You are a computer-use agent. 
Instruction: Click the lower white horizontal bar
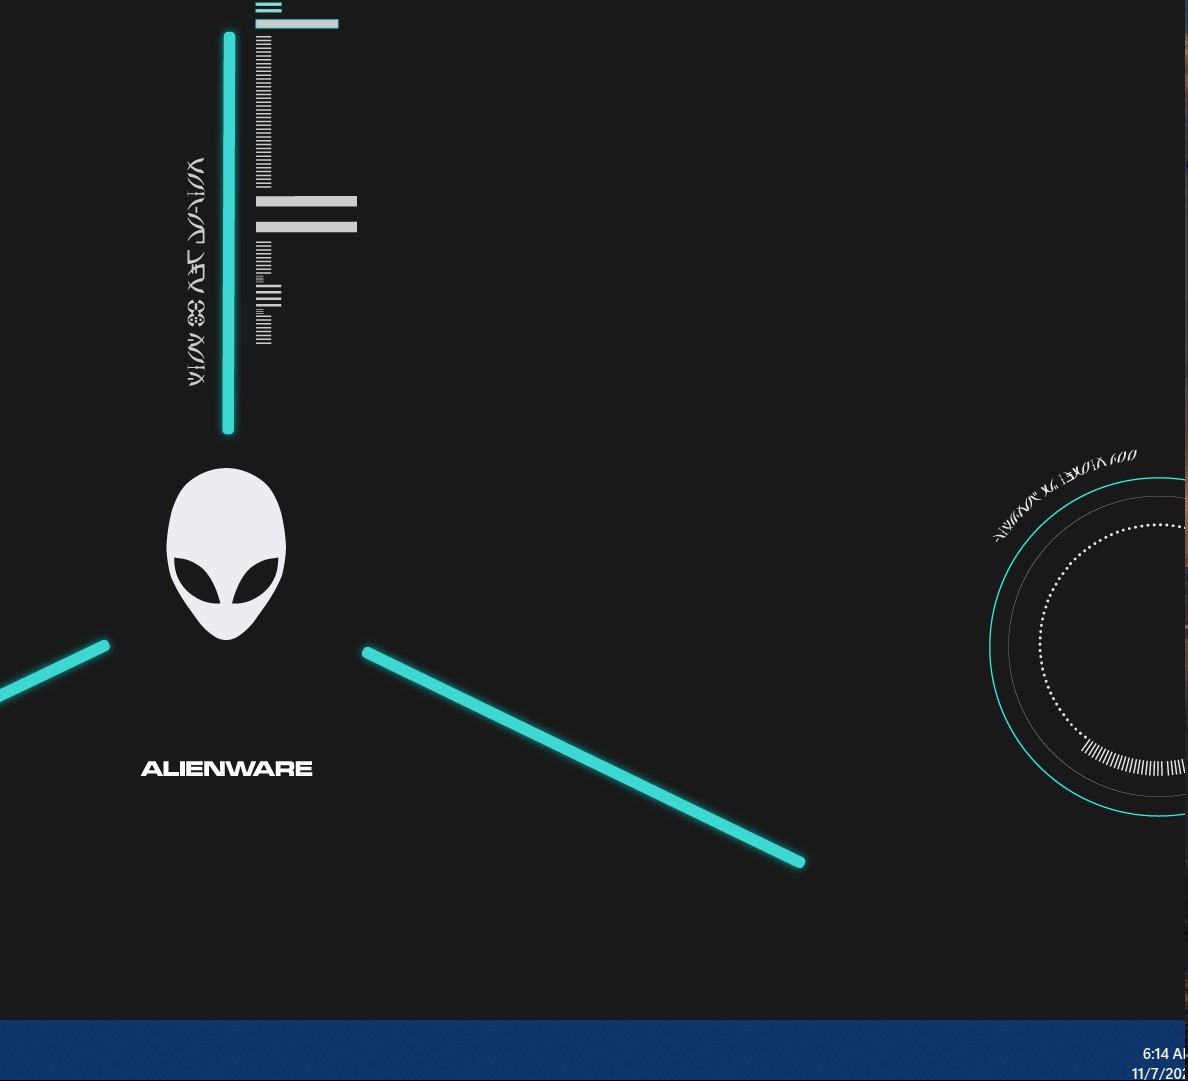click(307, 227)
